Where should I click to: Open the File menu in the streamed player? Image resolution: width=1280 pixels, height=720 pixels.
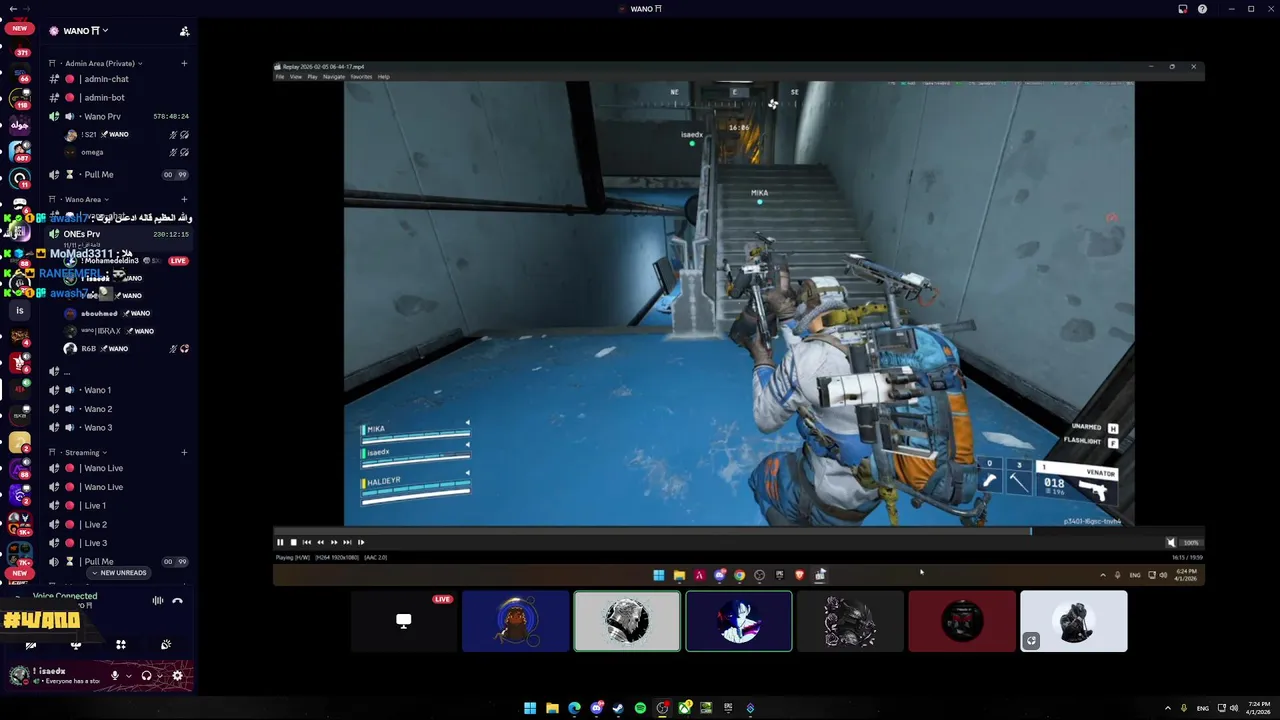click(x=280, y=77)
